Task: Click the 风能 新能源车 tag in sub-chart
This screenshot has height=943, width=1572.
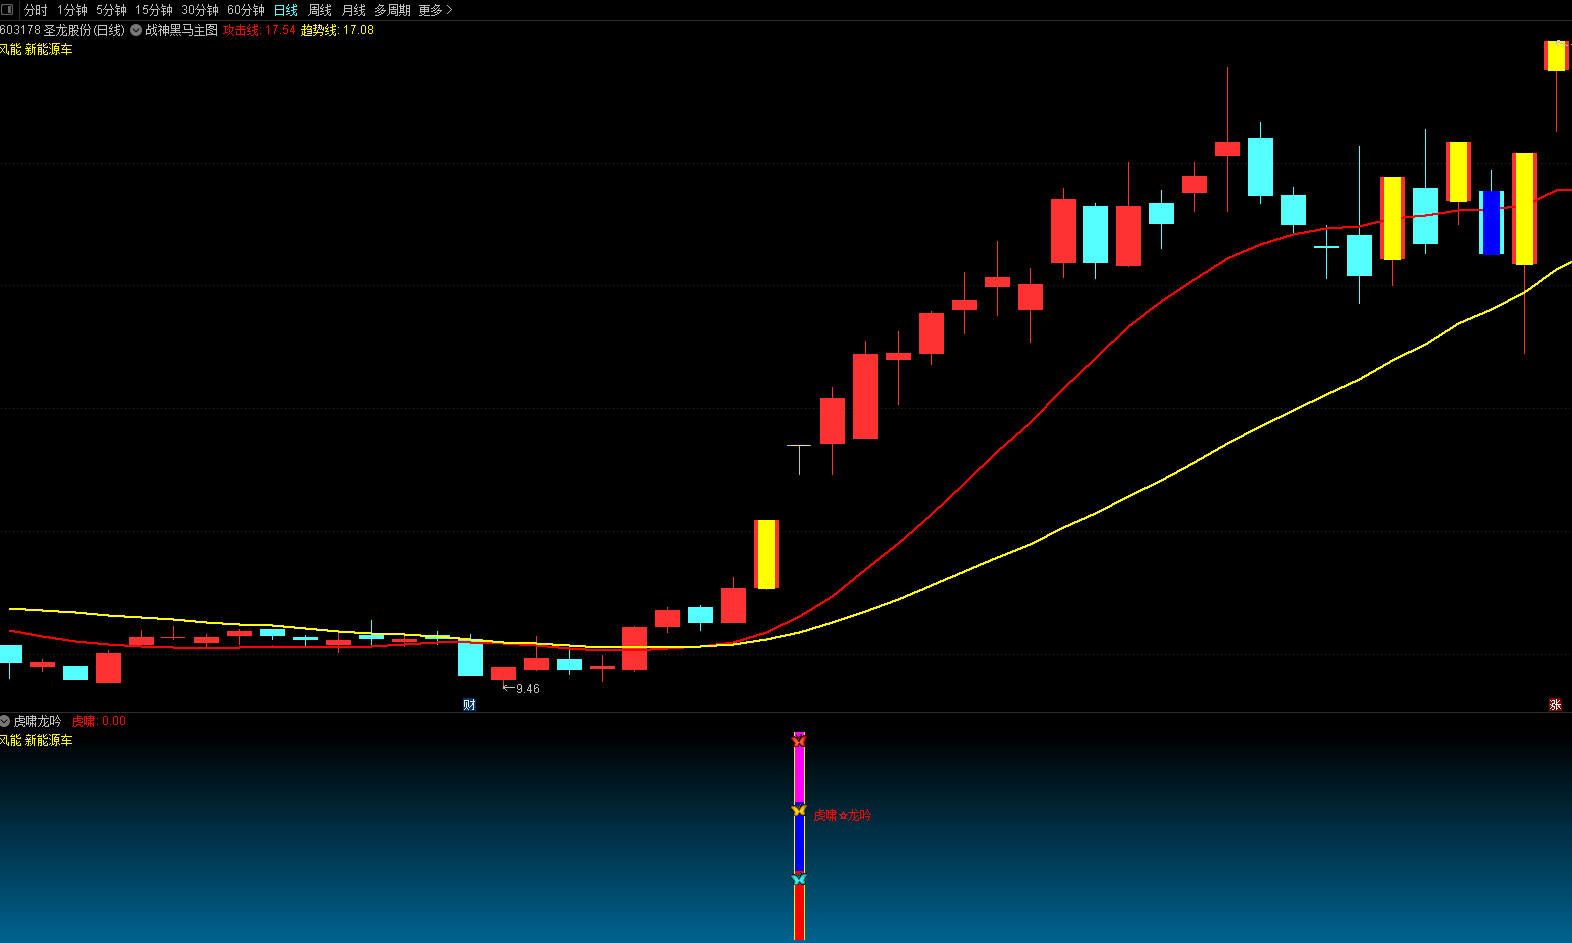Action: tap(36, 740)
